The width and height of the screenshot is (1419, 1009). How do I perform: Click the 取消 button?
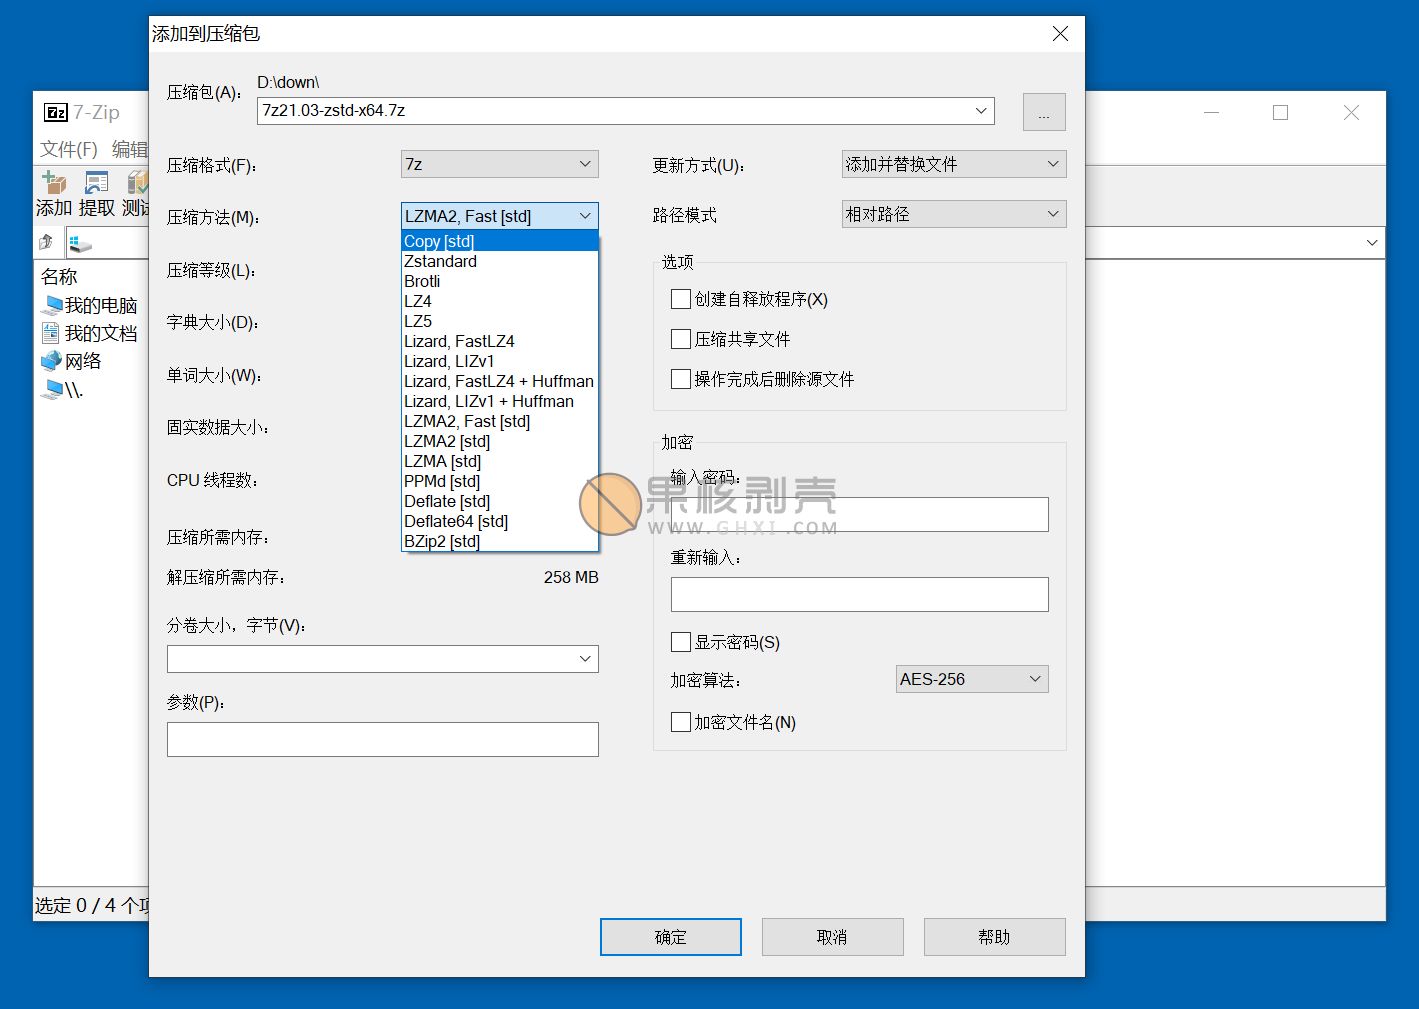click(833, 937)
